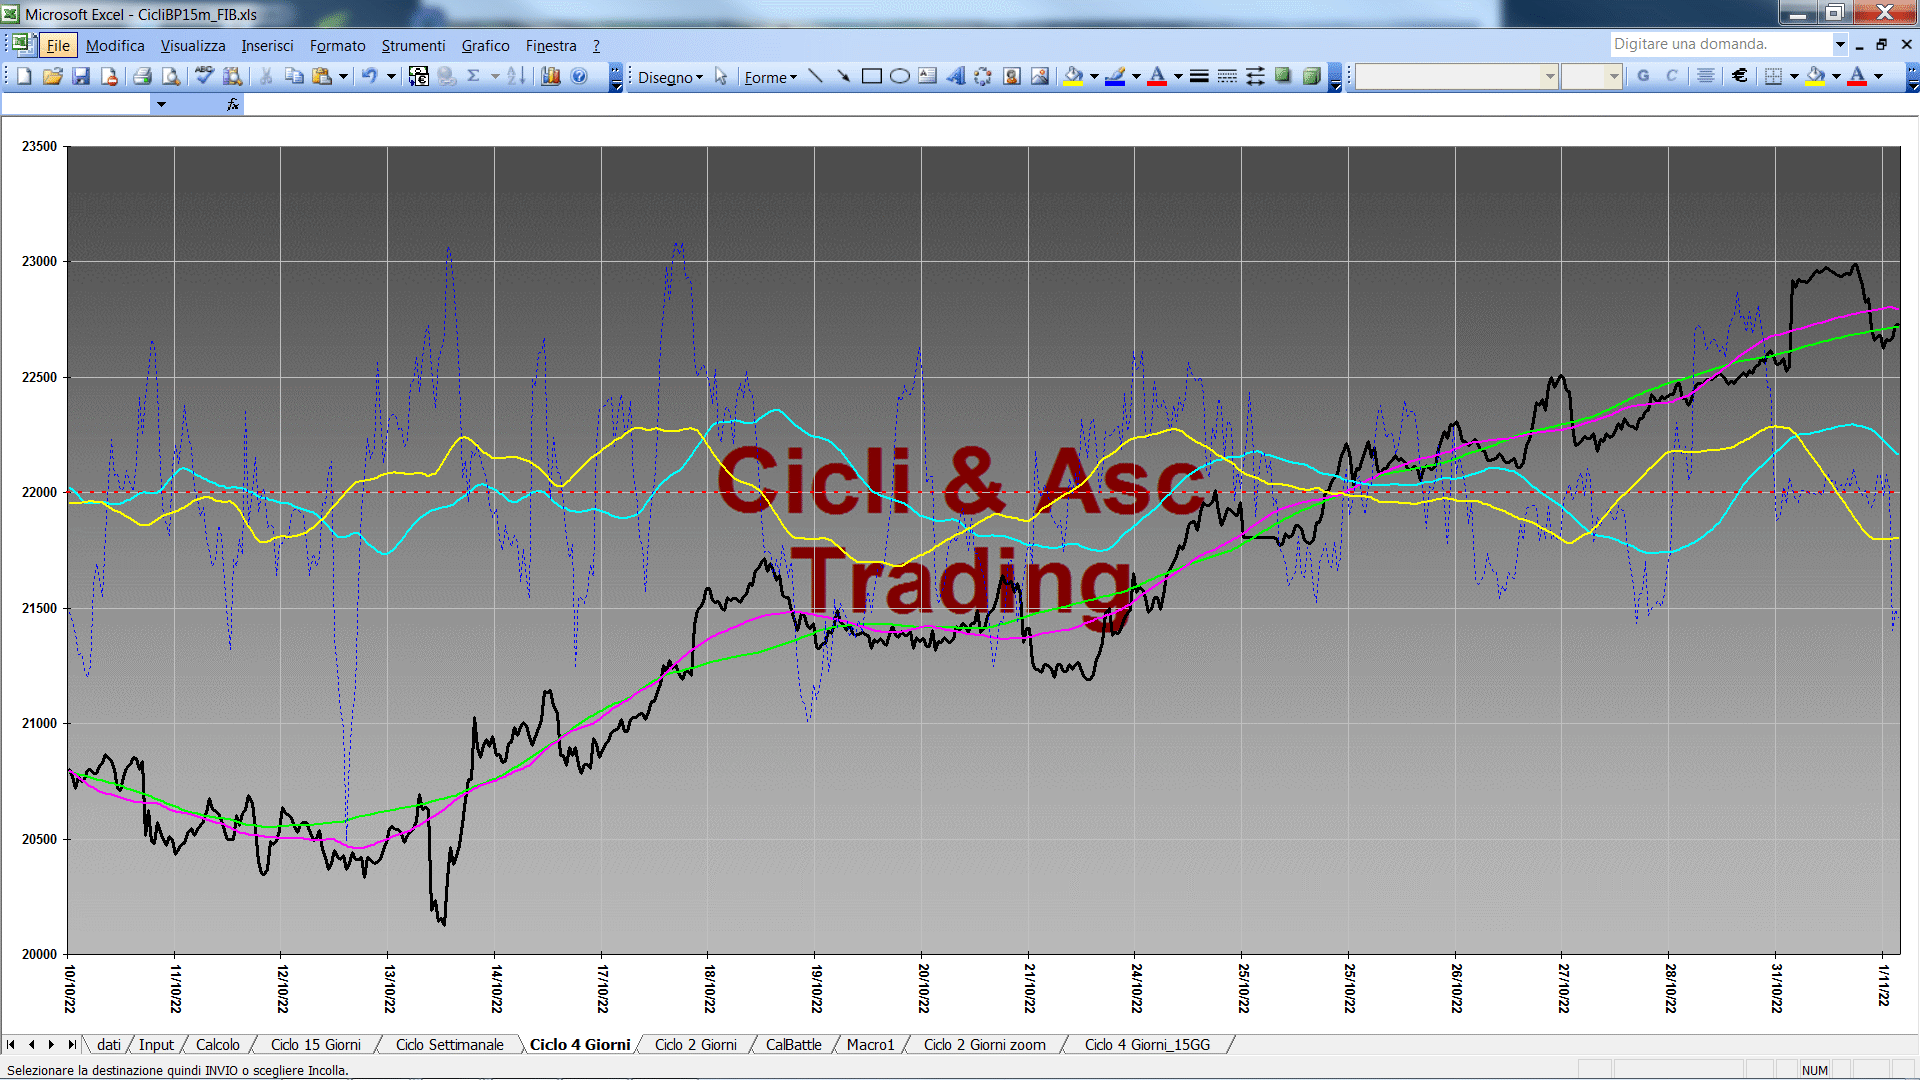Viewport: 1920px width, 1080px height.
Task: Open the Strumenti menu
Action: [413, 46]
